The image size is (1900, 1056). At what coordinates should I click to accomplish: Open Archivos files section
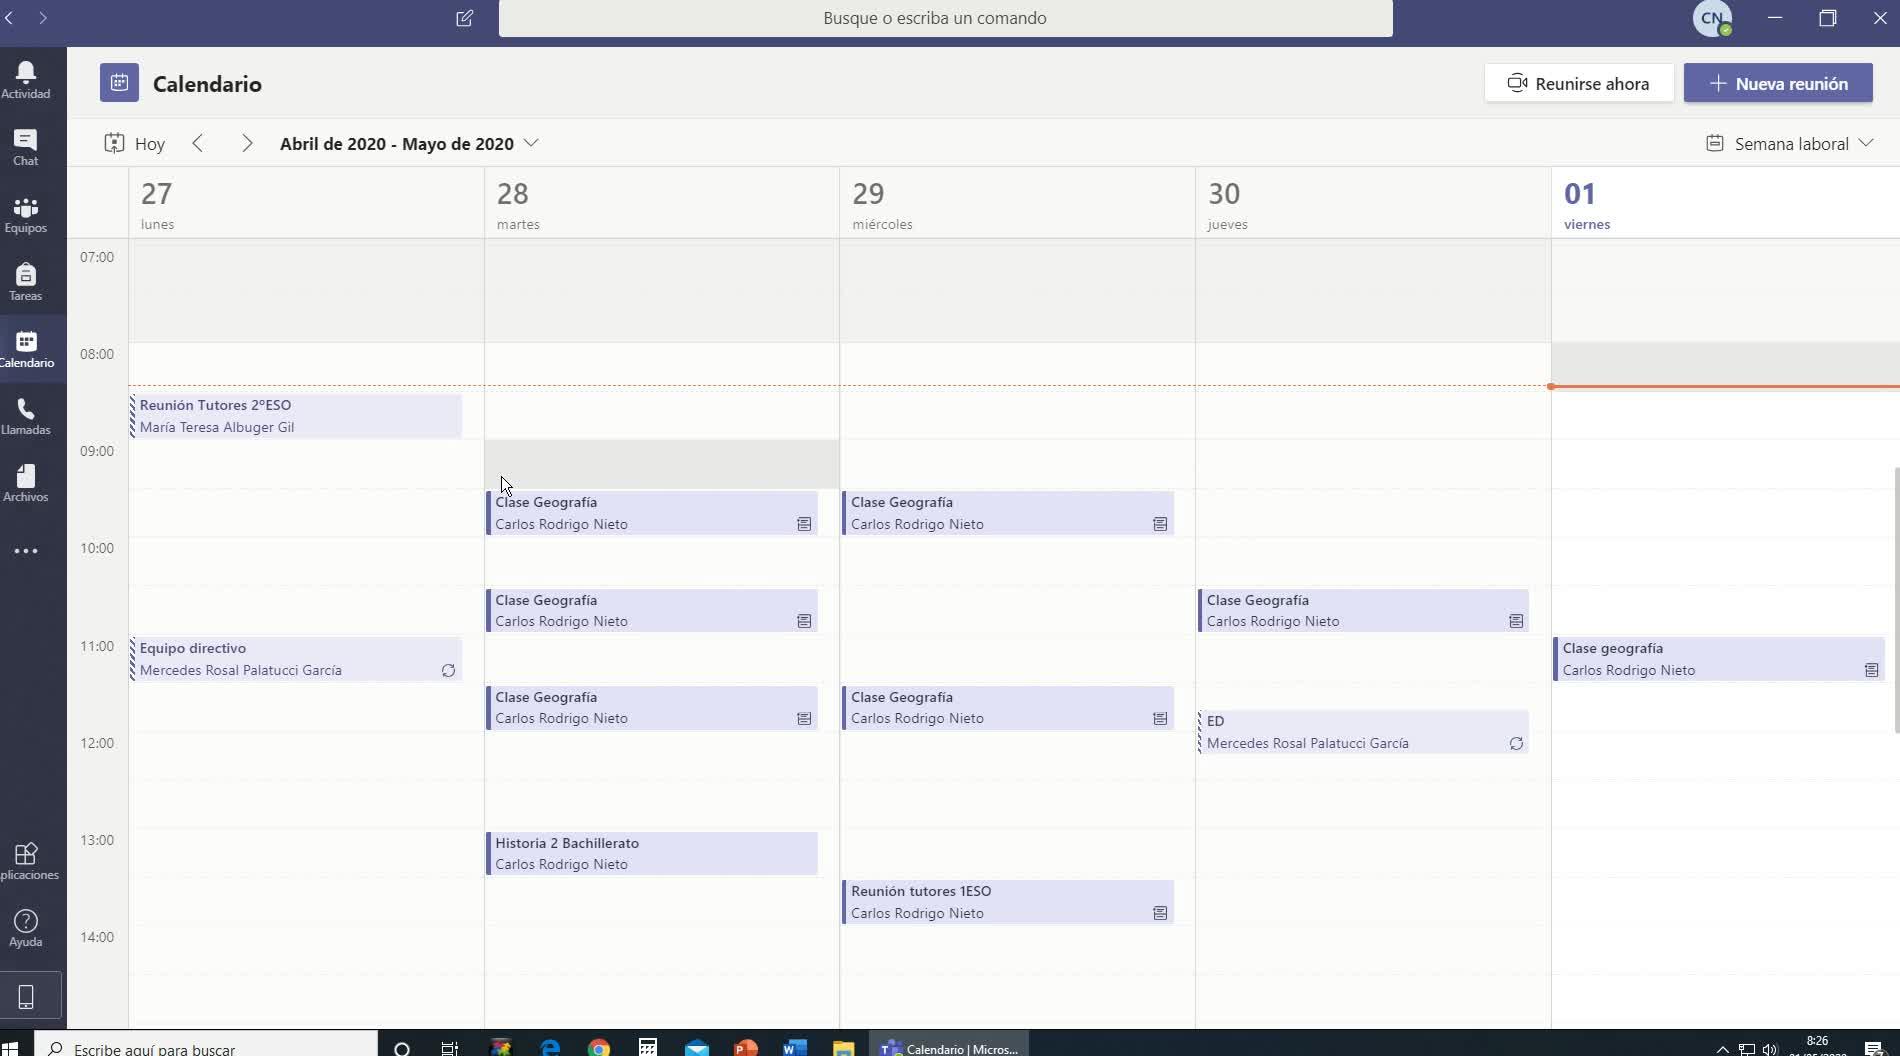[26, 483]
